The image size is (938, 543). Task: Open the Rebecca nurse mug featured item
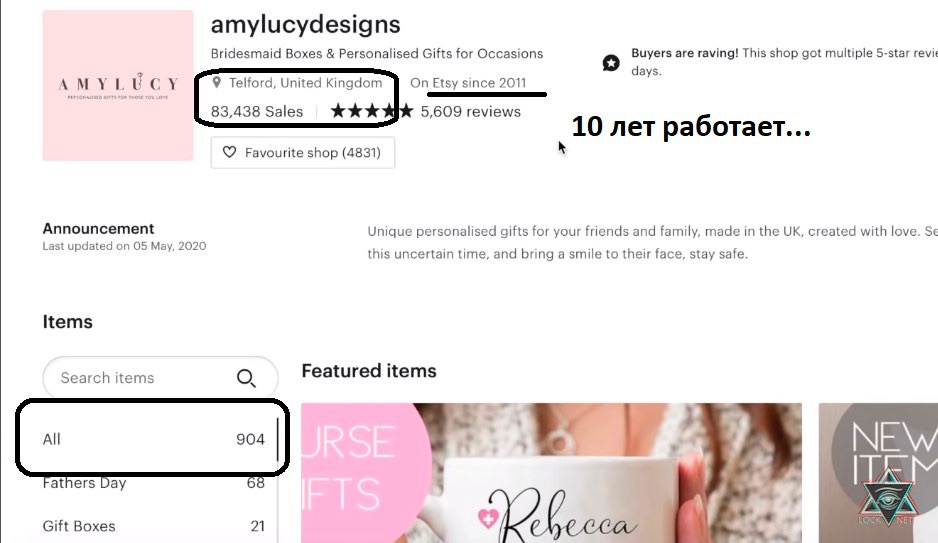551,473
